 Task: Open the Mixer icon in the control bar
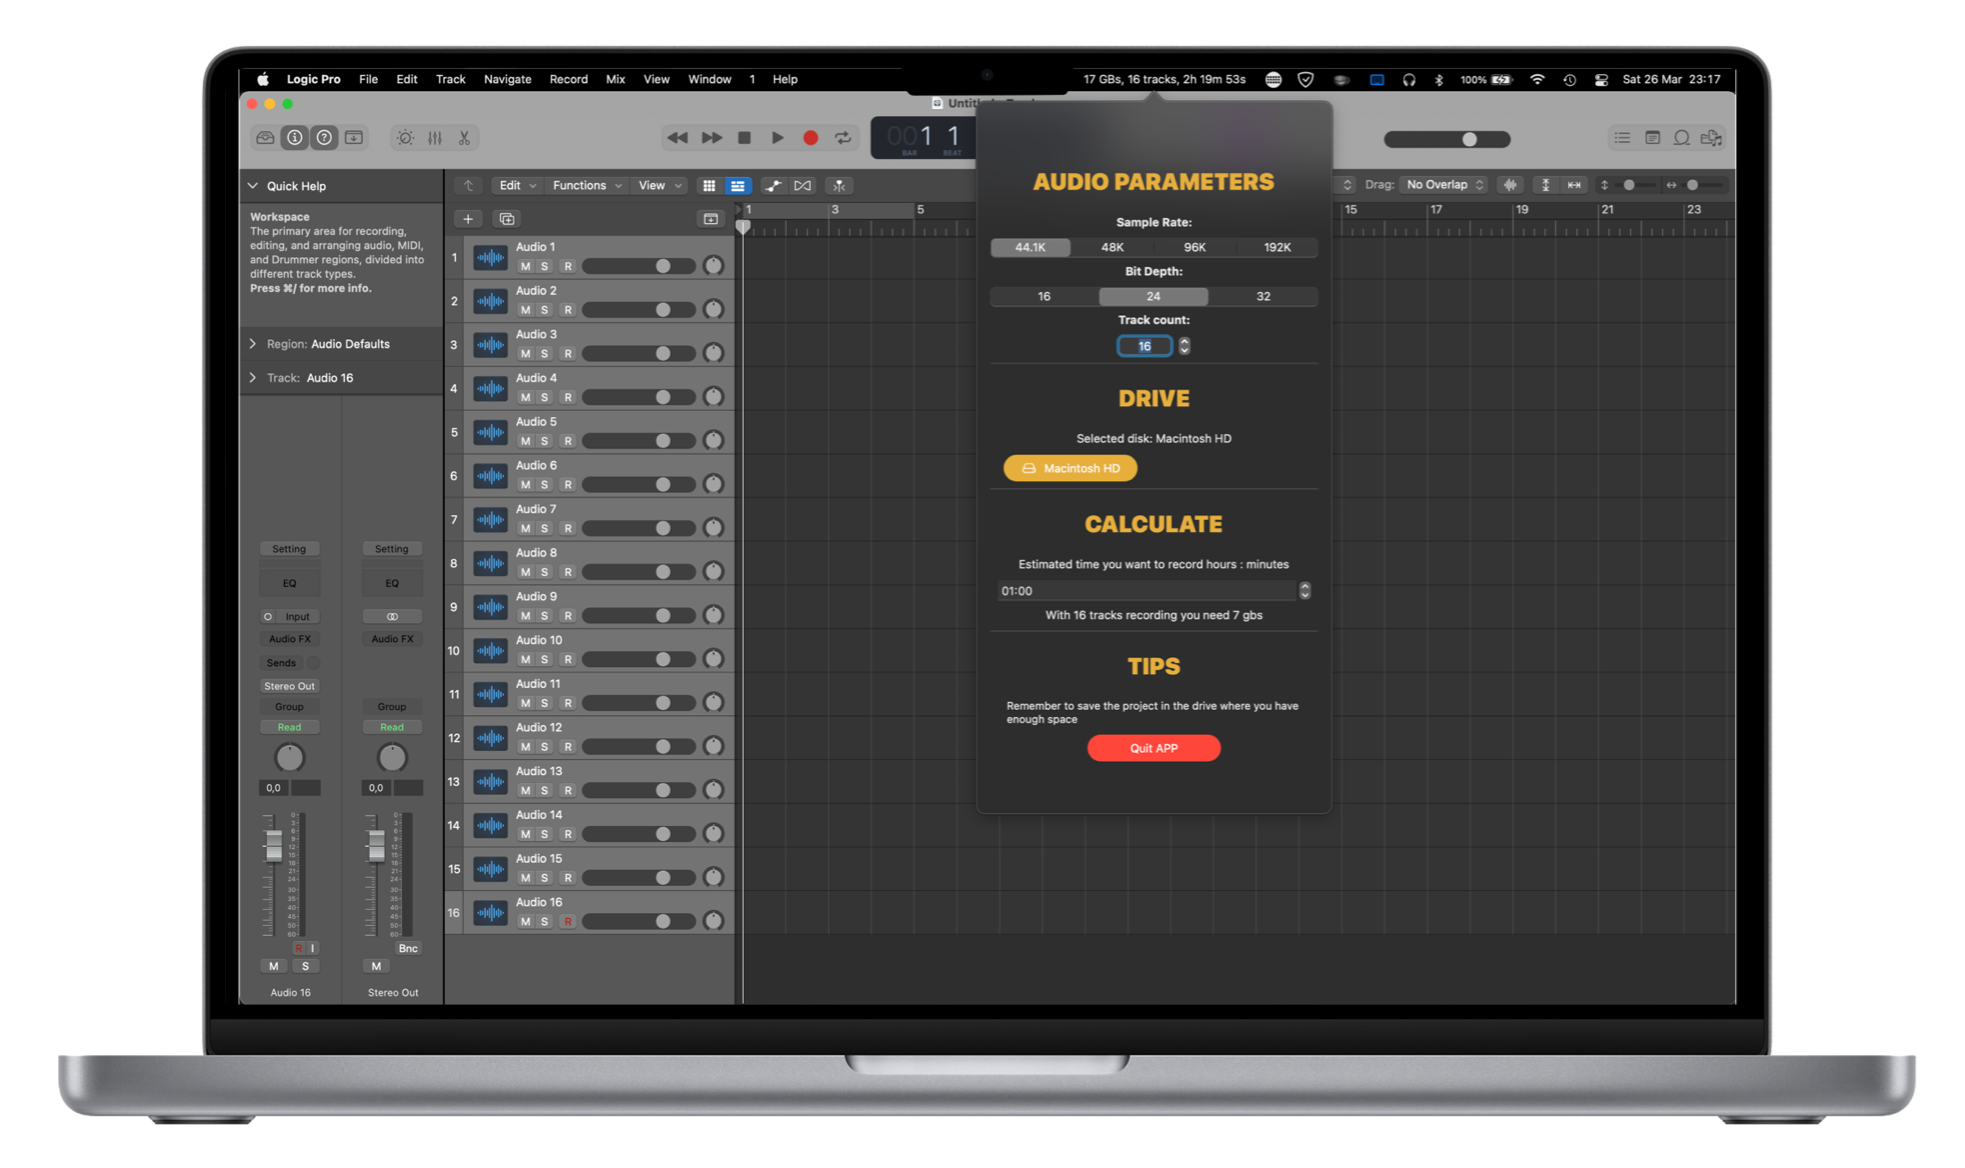click(x=435, y=138)
